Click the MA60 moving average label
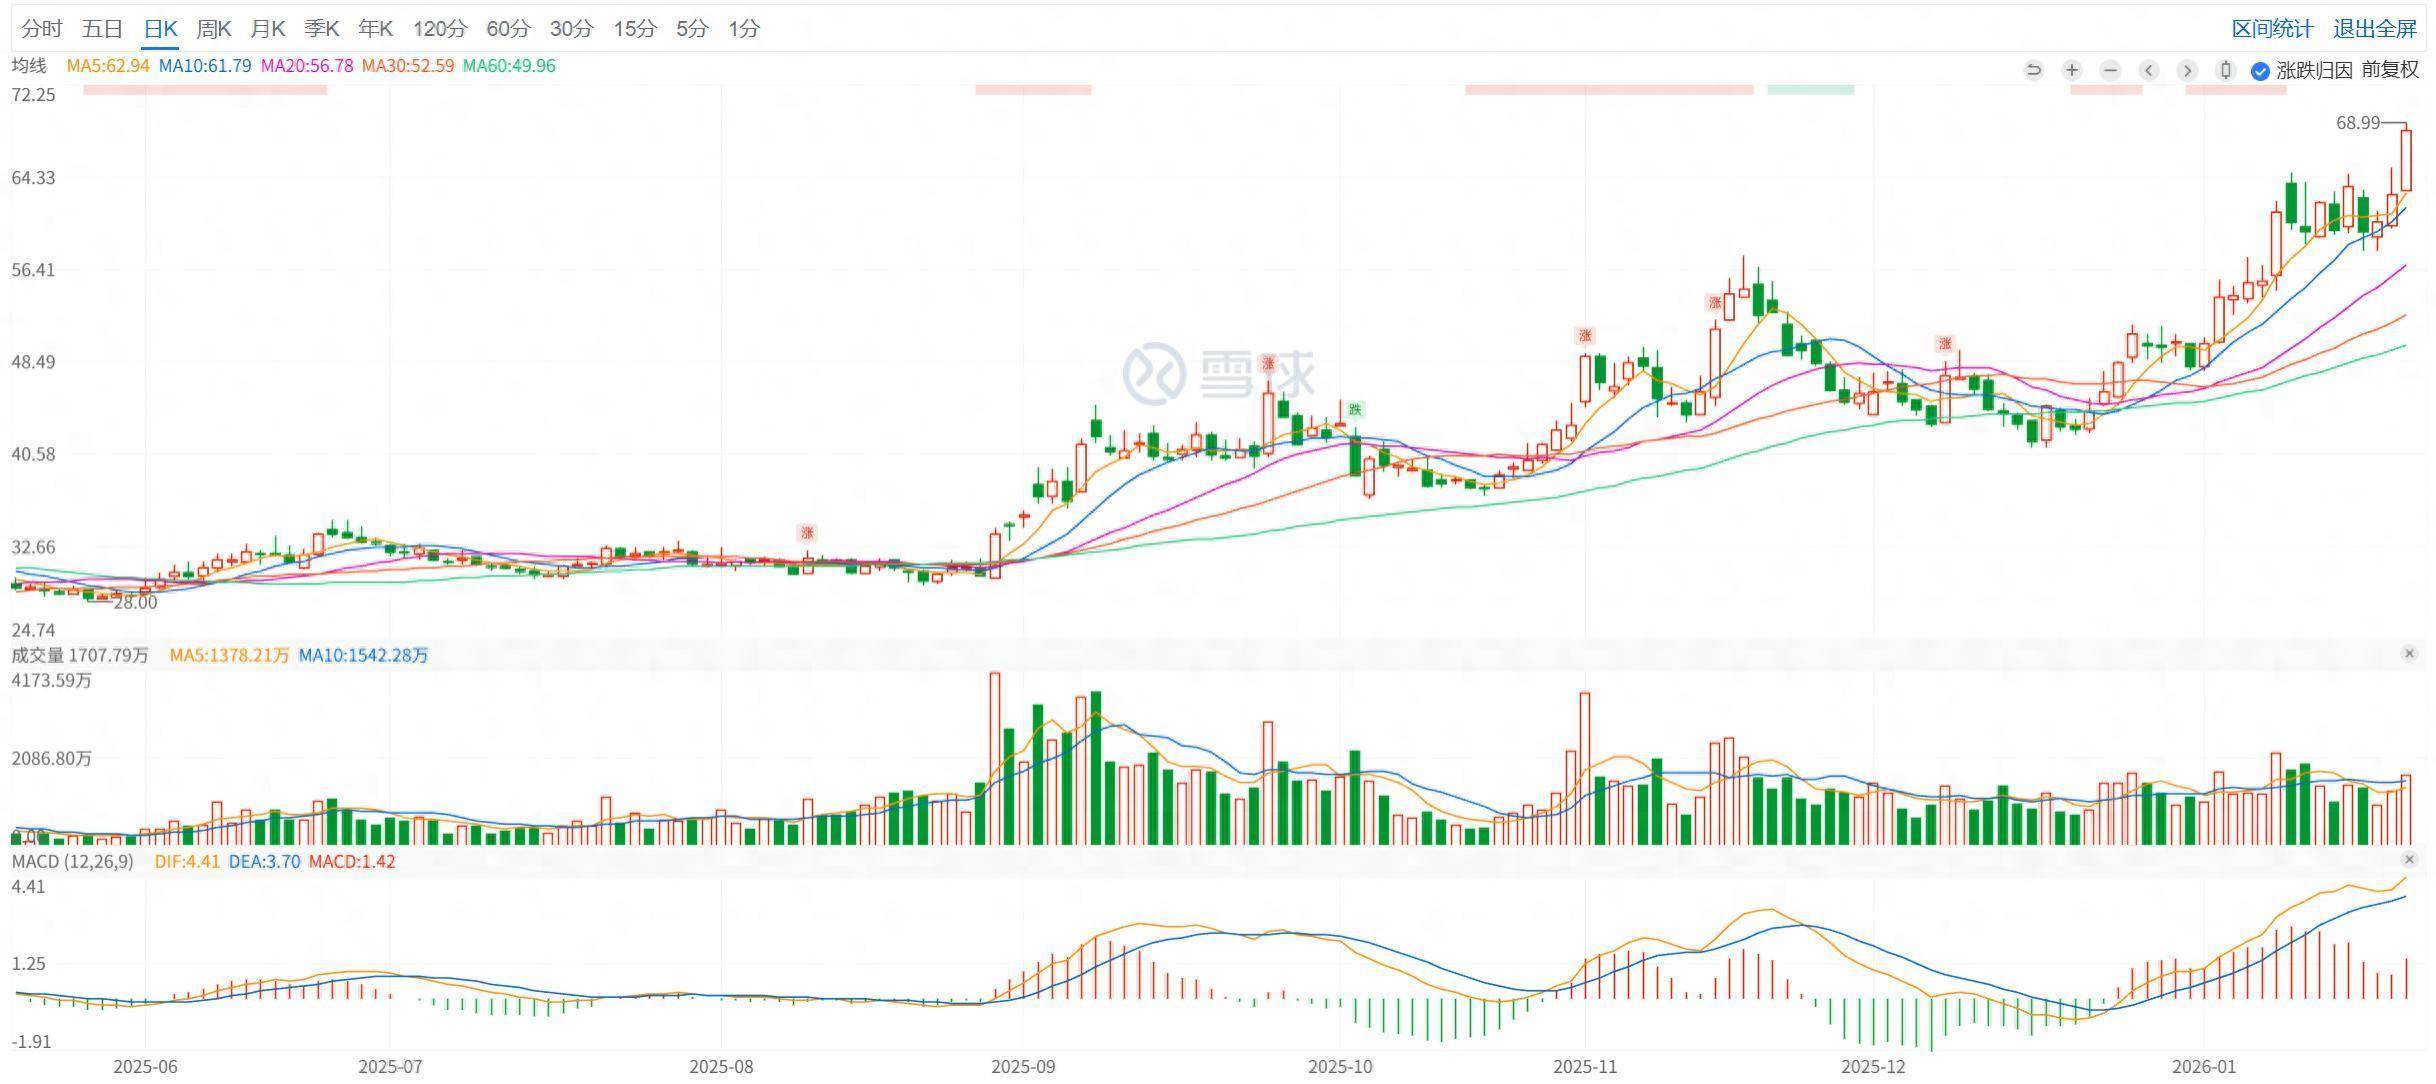The height and width of the screenshot is (1084, 2436). click(x=509, y=66)
